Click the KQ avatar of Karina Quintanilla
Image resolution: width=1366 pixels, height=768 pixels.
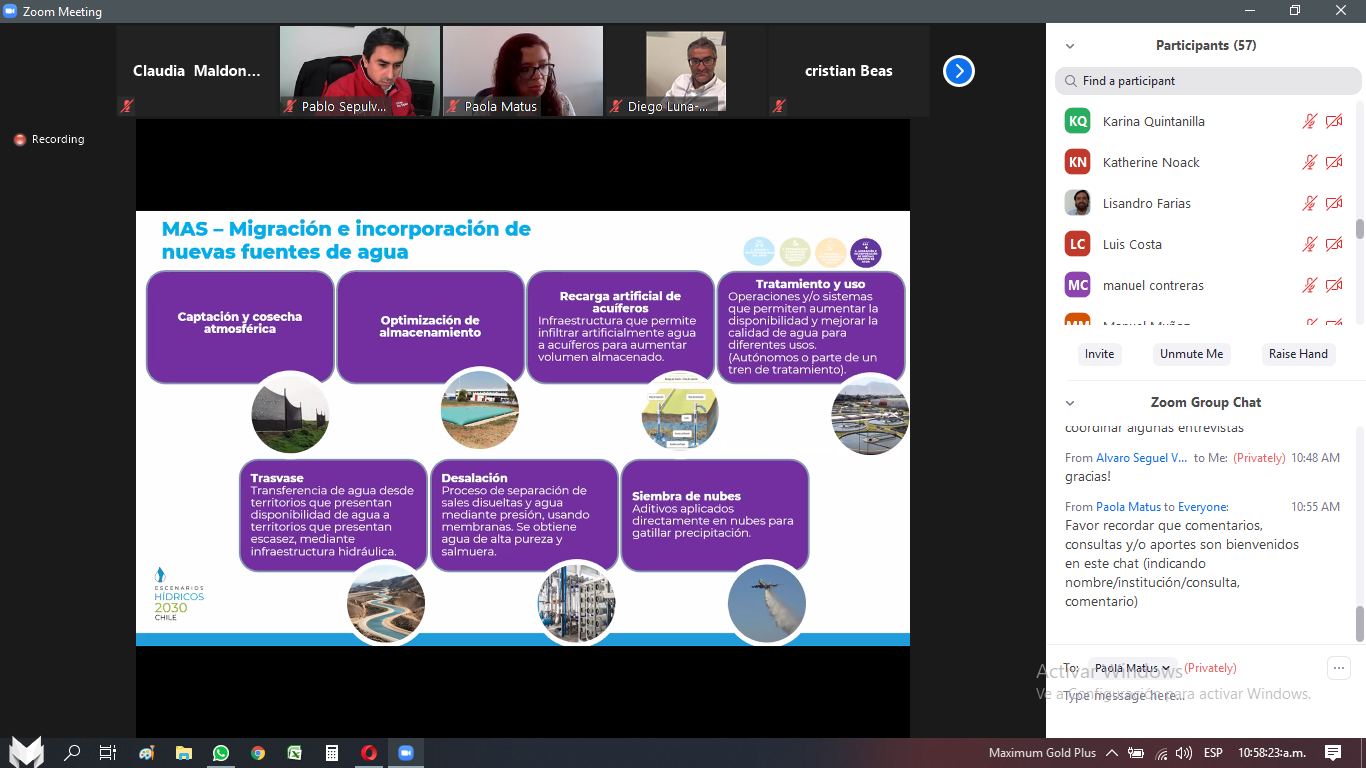pyautogui.click(x=1077, y=121)
